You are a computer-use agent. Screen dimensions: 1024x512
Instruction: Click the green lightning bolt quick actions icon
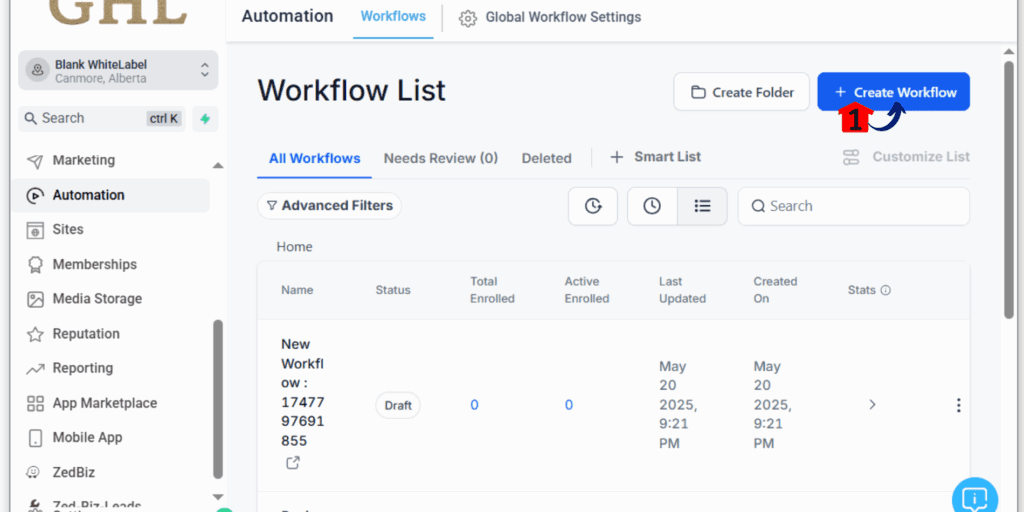coord(205,118)
